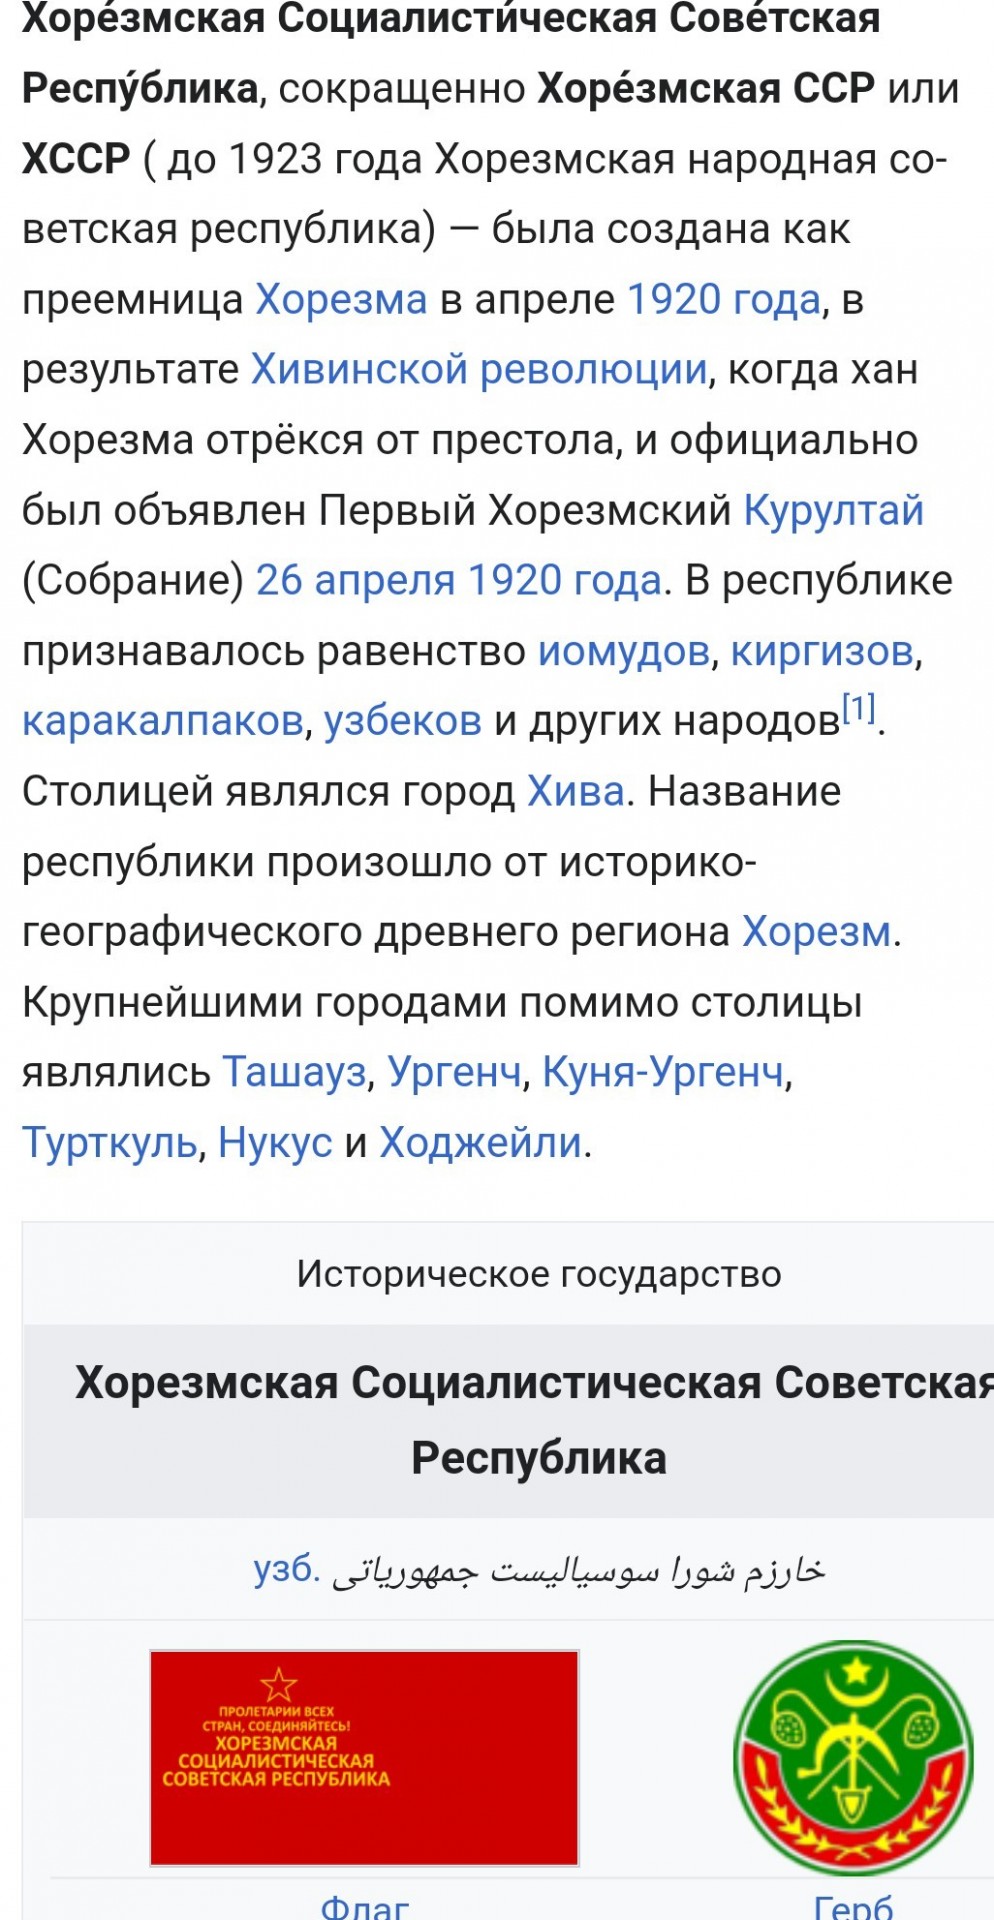The image size is (994, 1920).
Task: Open the Хорезма link
Action: 341,300
